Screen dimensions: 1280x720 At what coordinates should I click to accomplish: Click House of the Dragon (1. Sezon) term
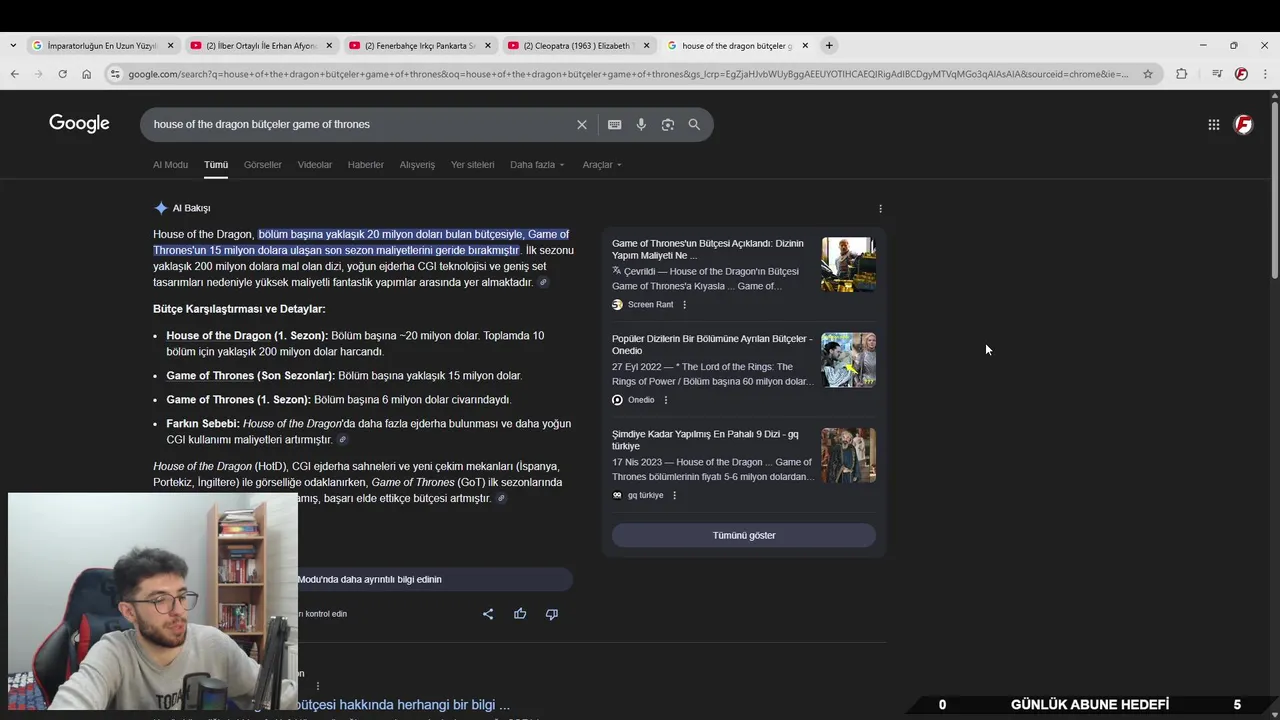pyautogui.click(x=247, y=336)
